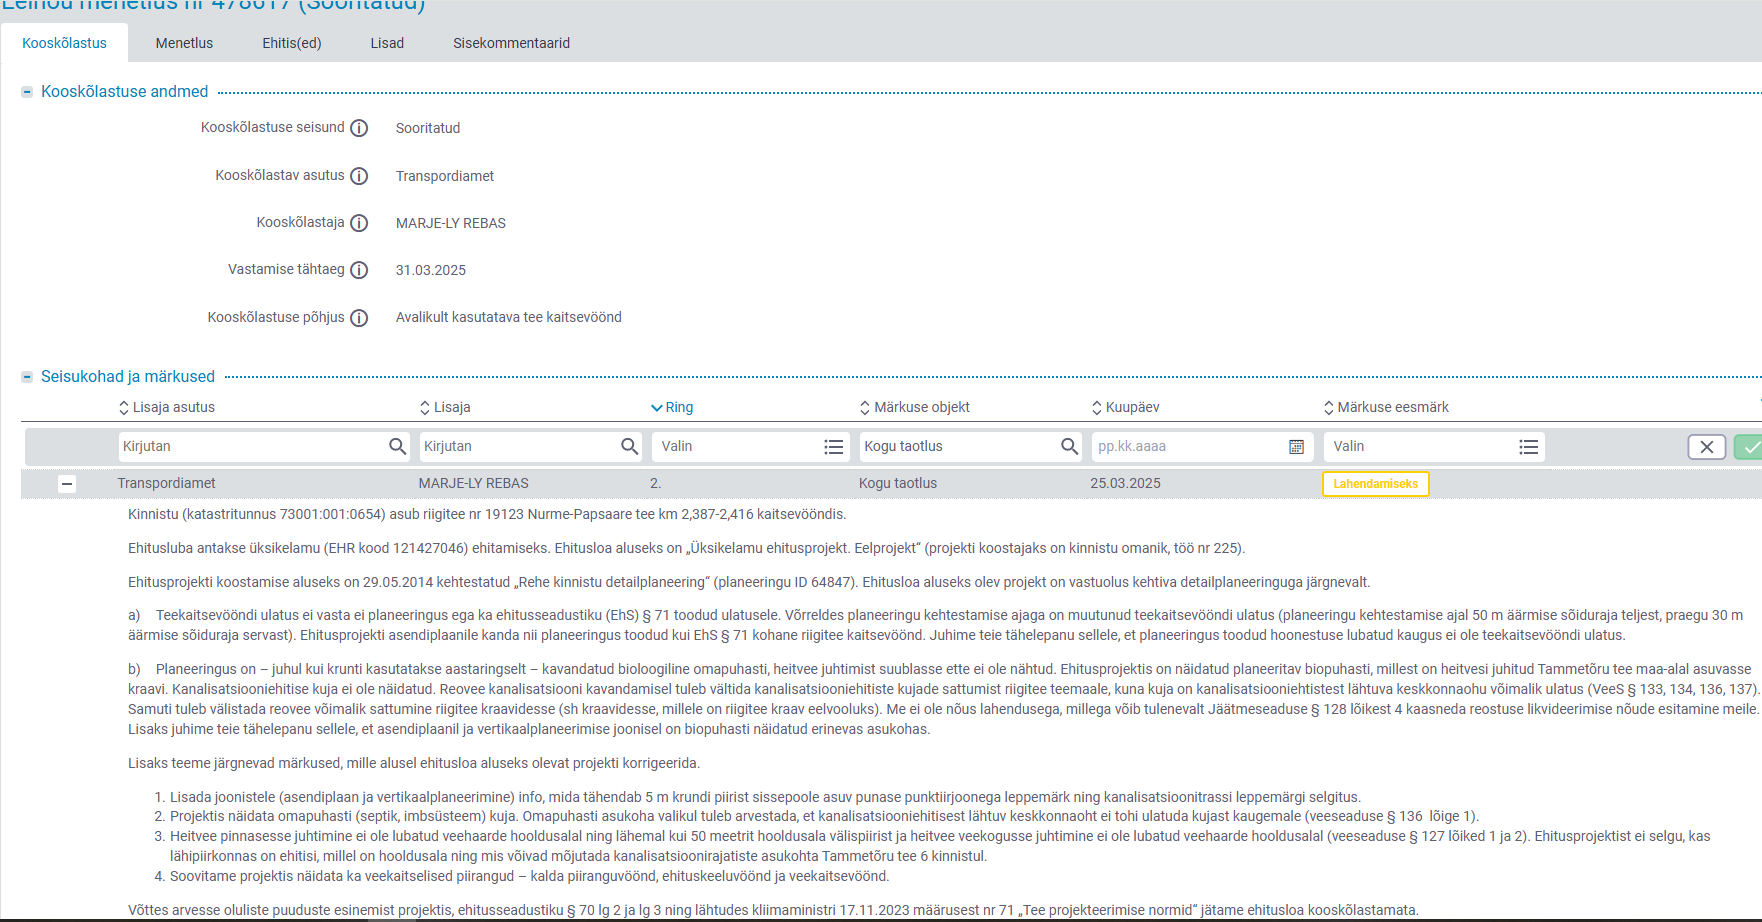The width and height of the screenshot is (1762, 922).
Task: Show info for Kooskõlastuse põhjus
Action: click(x=359, y=318)
